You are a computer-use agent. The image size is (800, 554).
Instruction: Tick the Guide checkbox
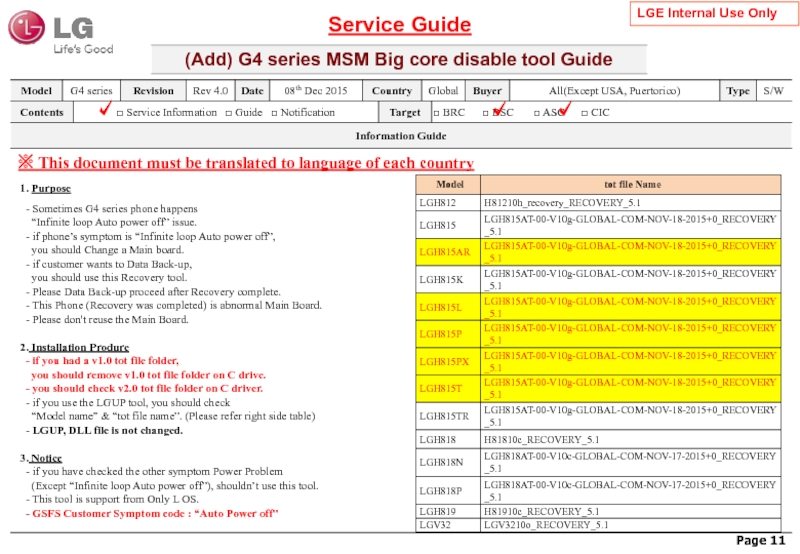pos(229,113)
